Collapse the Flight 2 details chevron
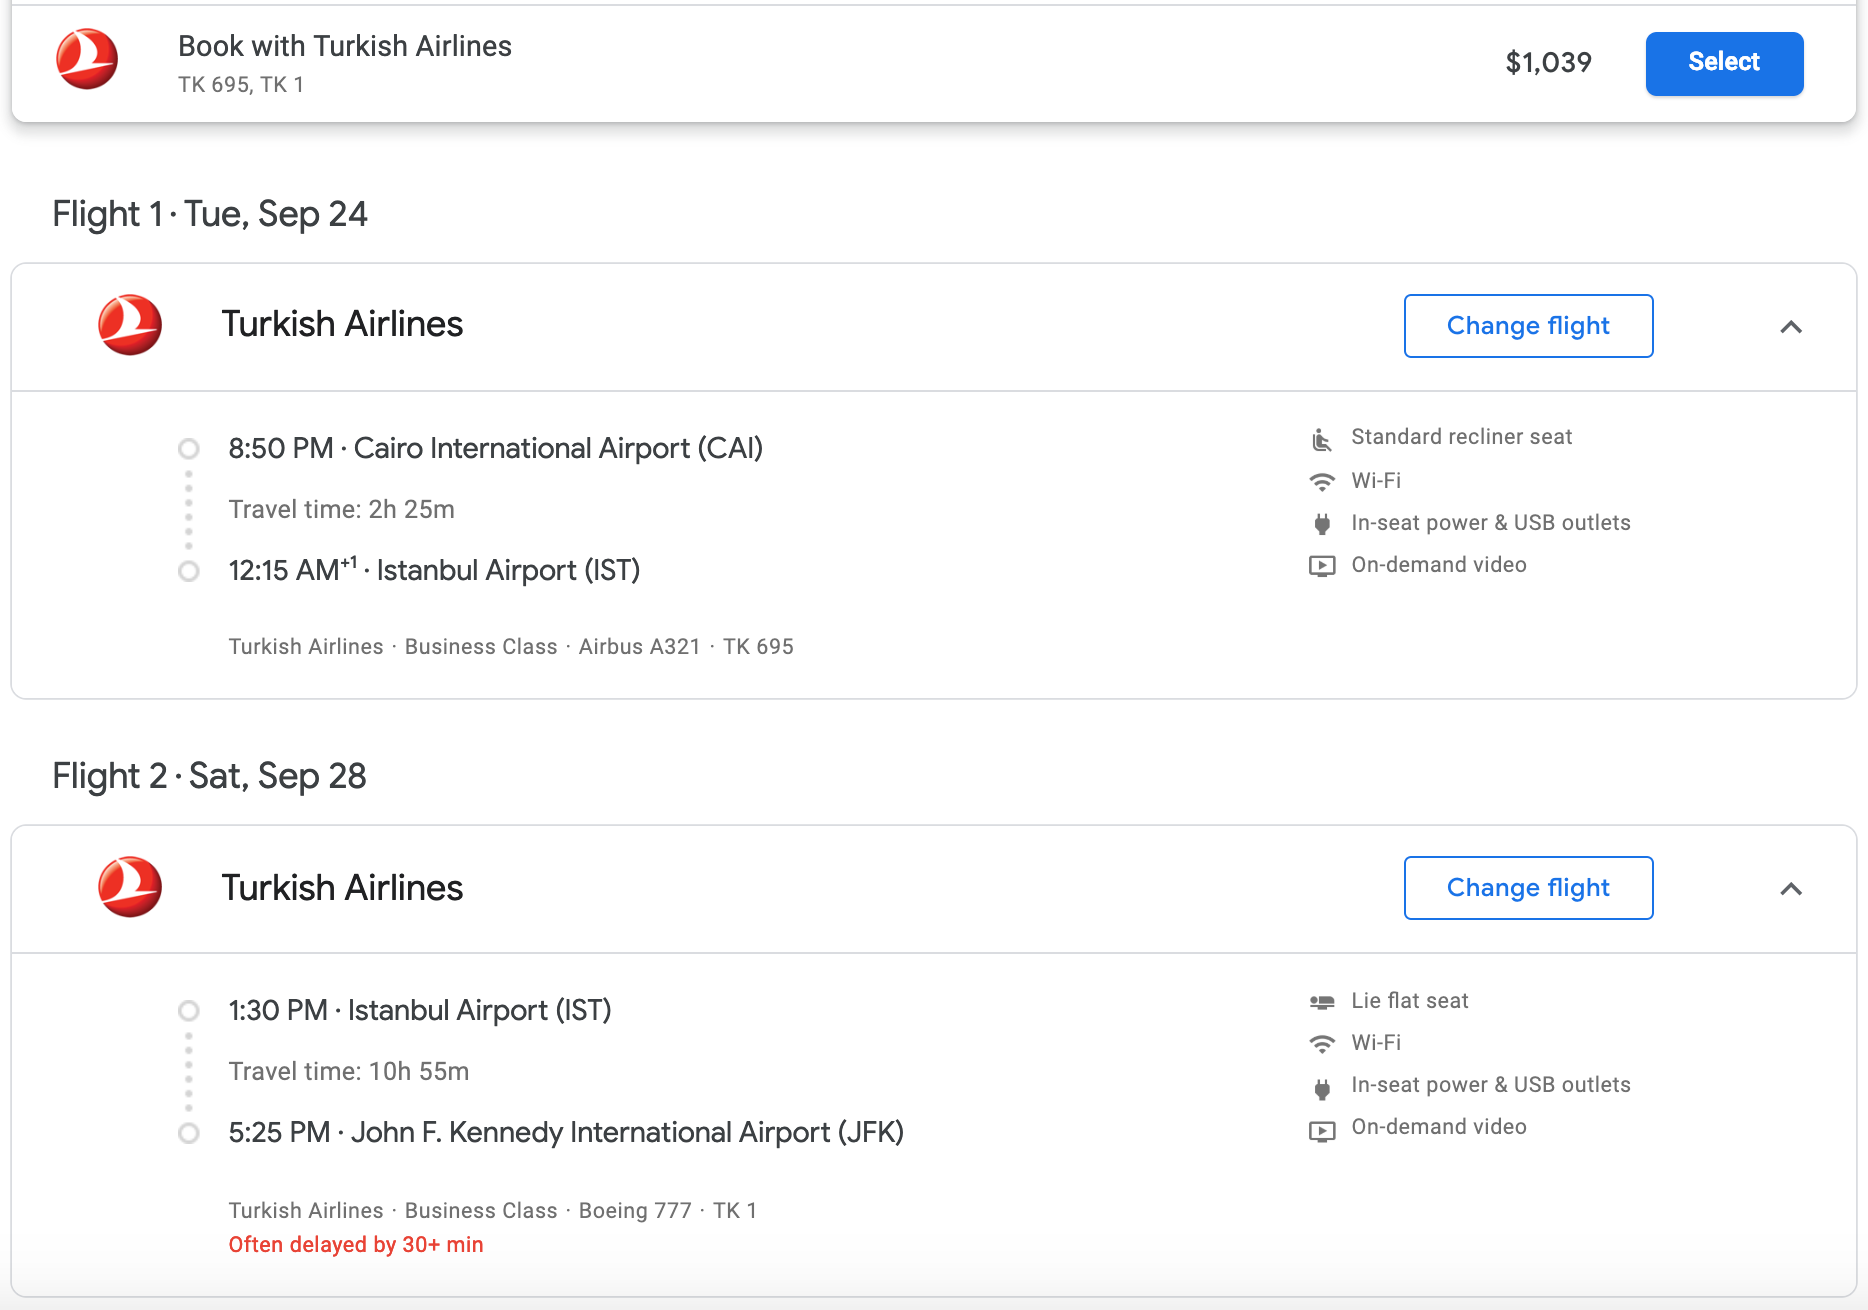This screenshot has height=1310, width=1868. [x=1791, y=889]
